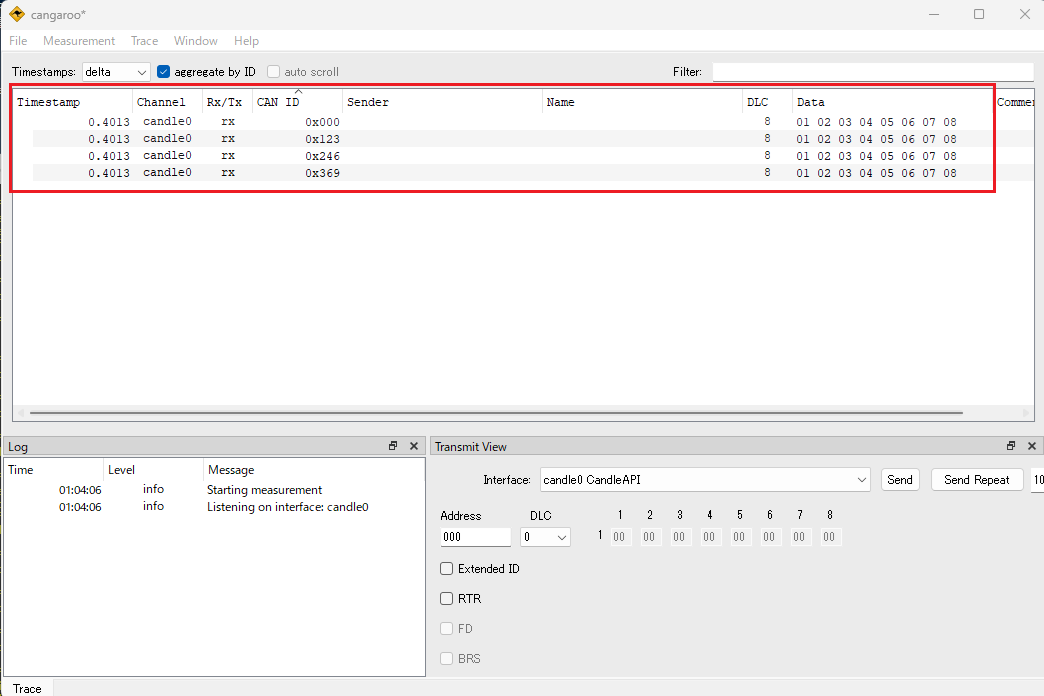Click data byte 3 field
Image resolution: width=1044 pixels, height=696 pixels.
[680, 537]
